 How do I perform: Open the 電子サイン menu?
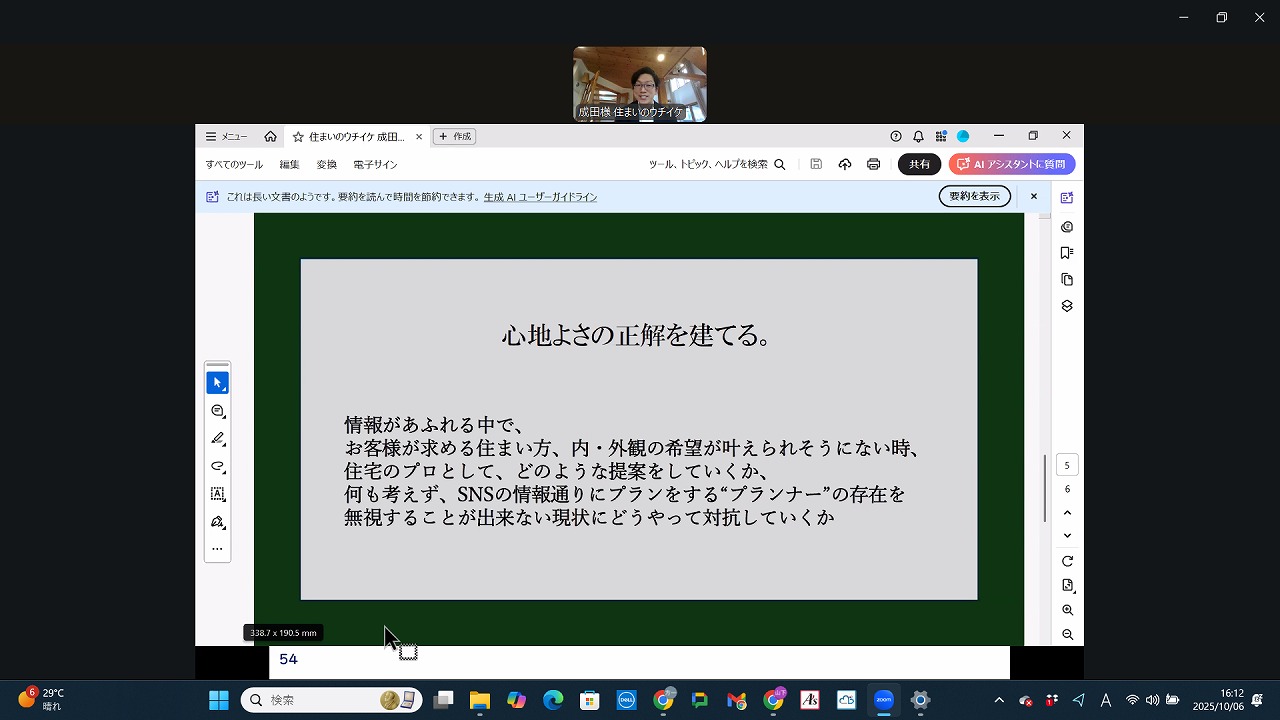pos(375,164)
